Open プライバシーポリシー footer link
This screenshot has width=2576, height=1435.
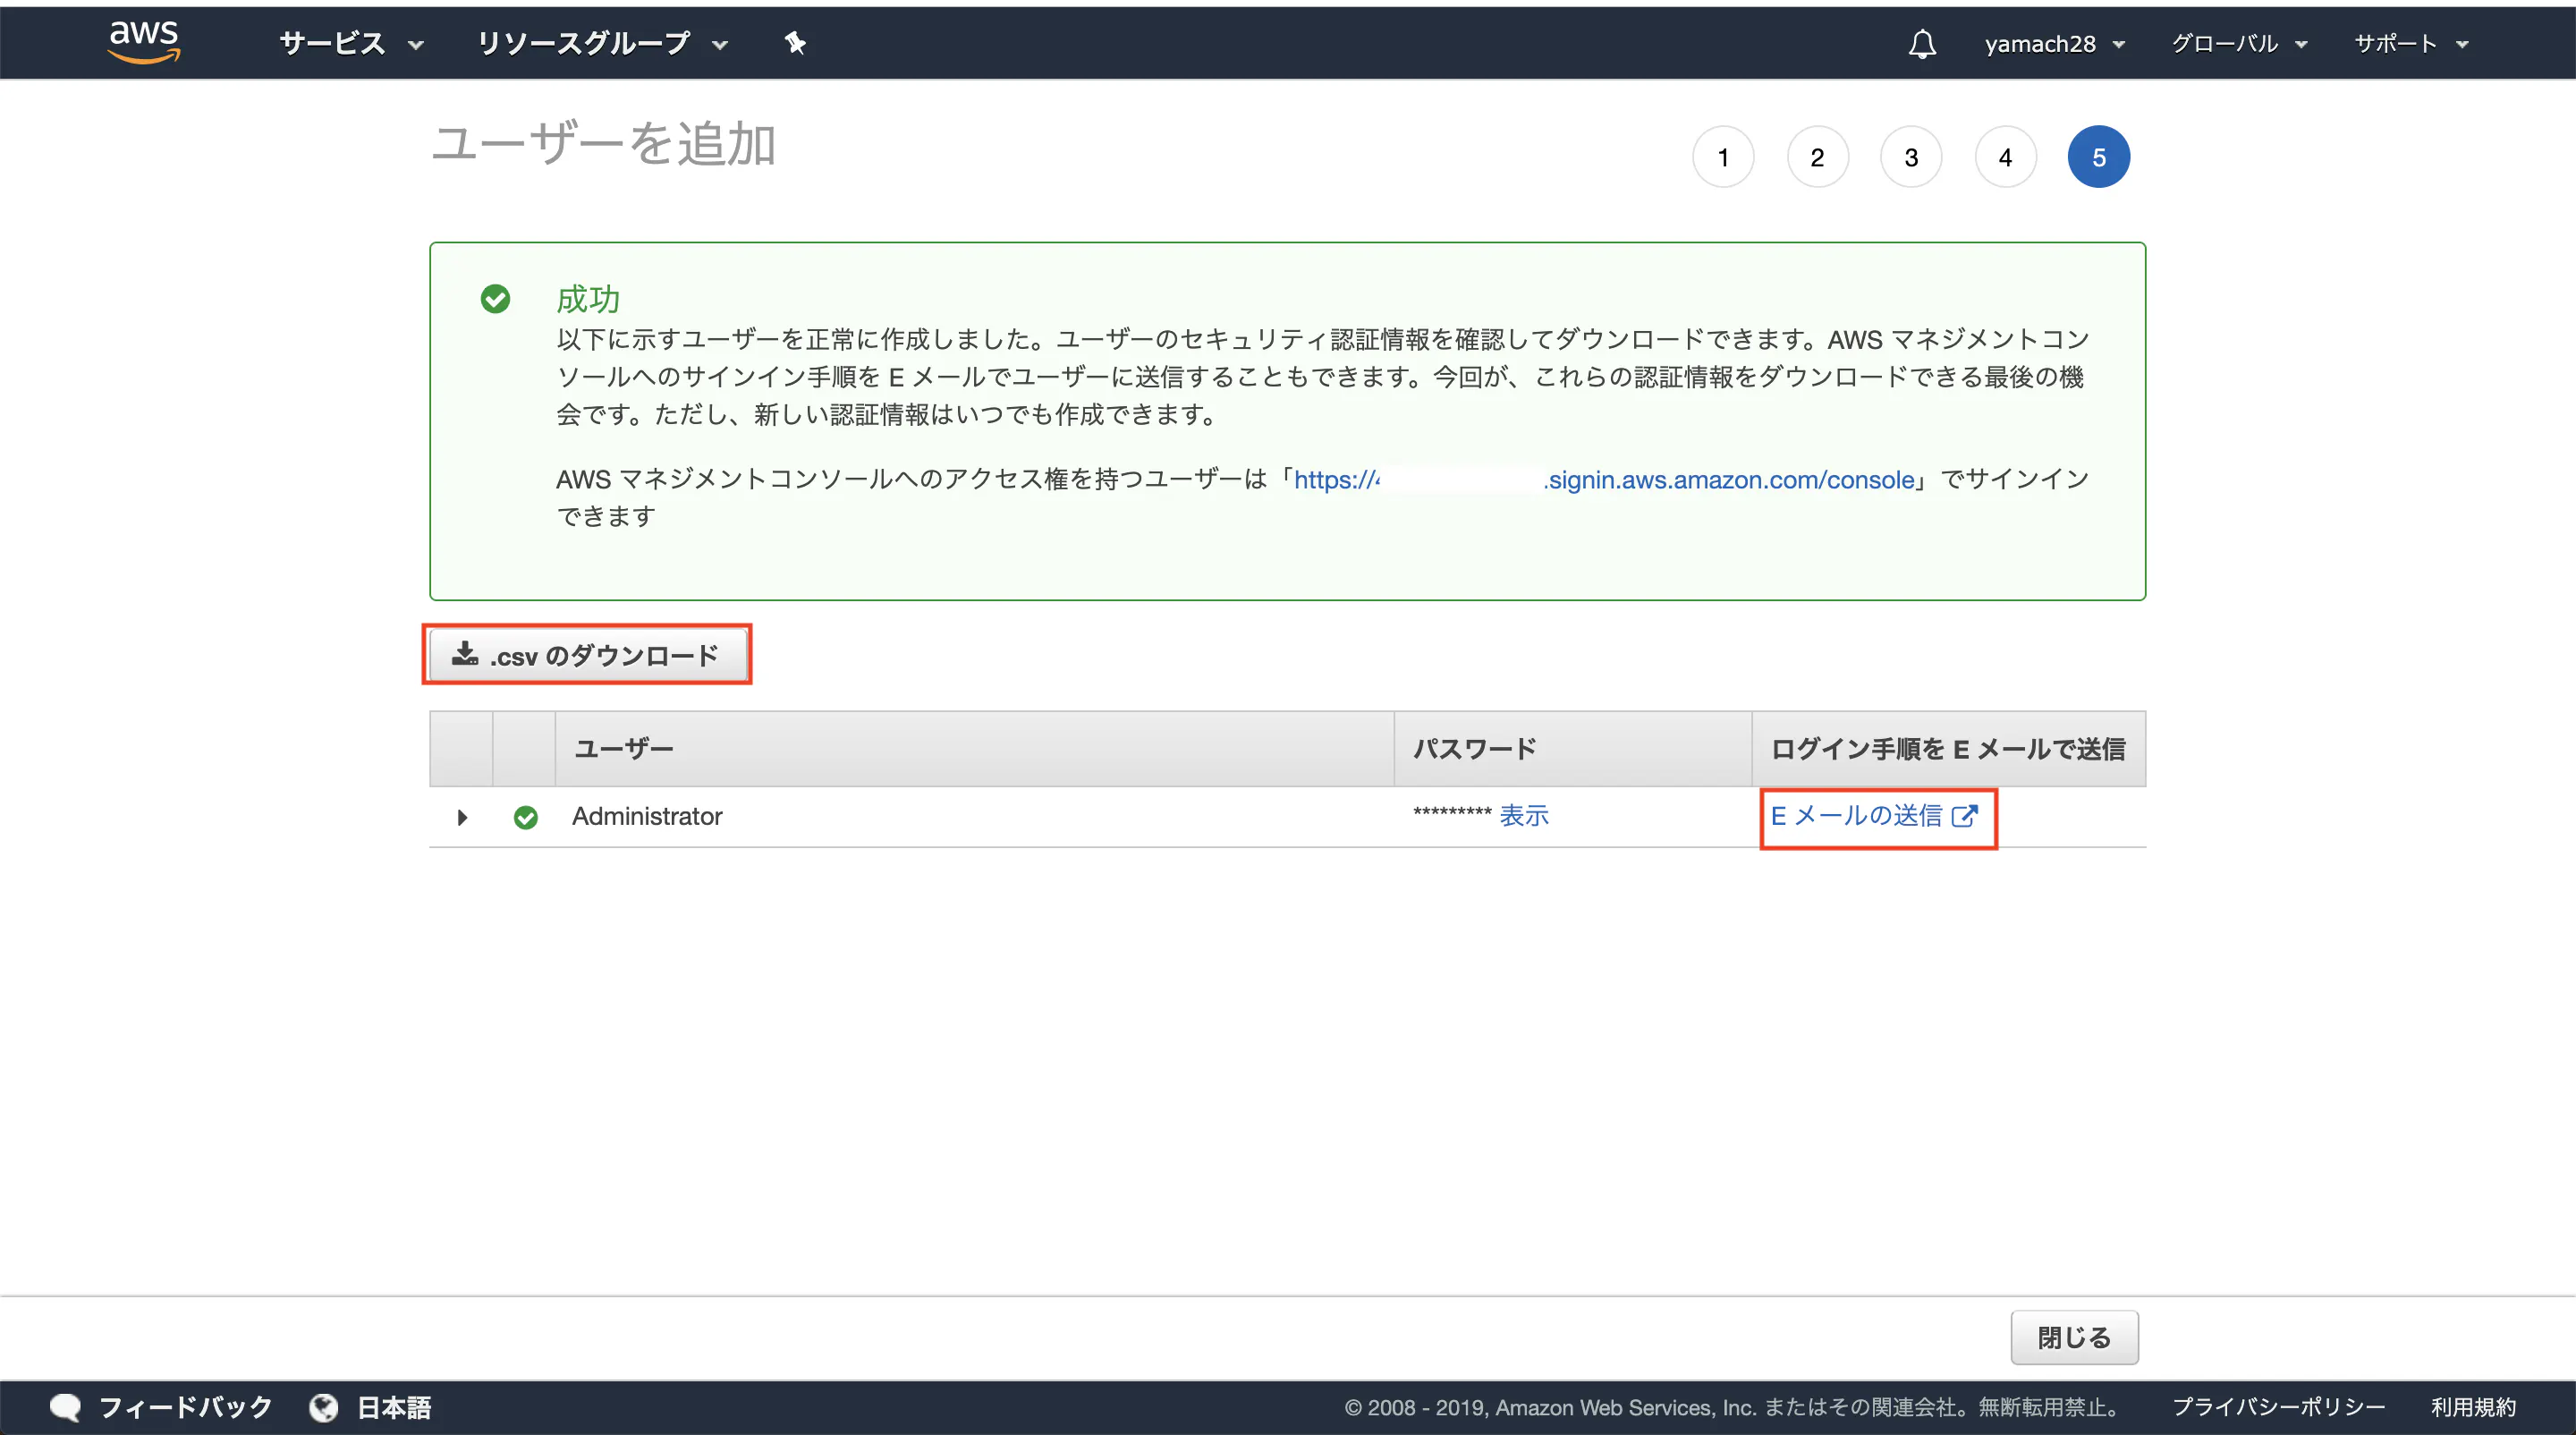2278,1407
